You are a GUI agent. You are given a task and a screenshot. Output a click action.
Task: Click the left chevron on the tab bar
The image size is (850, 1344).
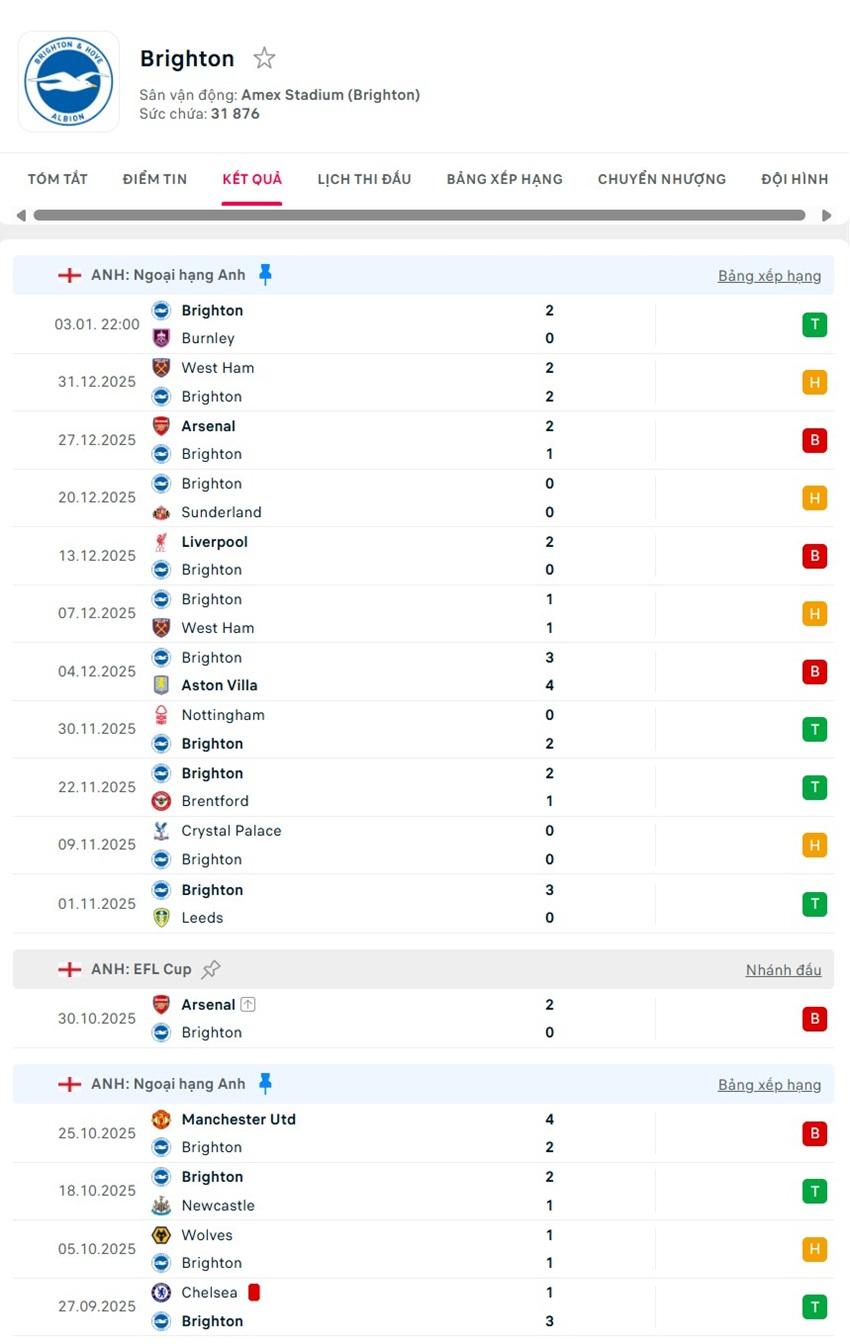21,214
